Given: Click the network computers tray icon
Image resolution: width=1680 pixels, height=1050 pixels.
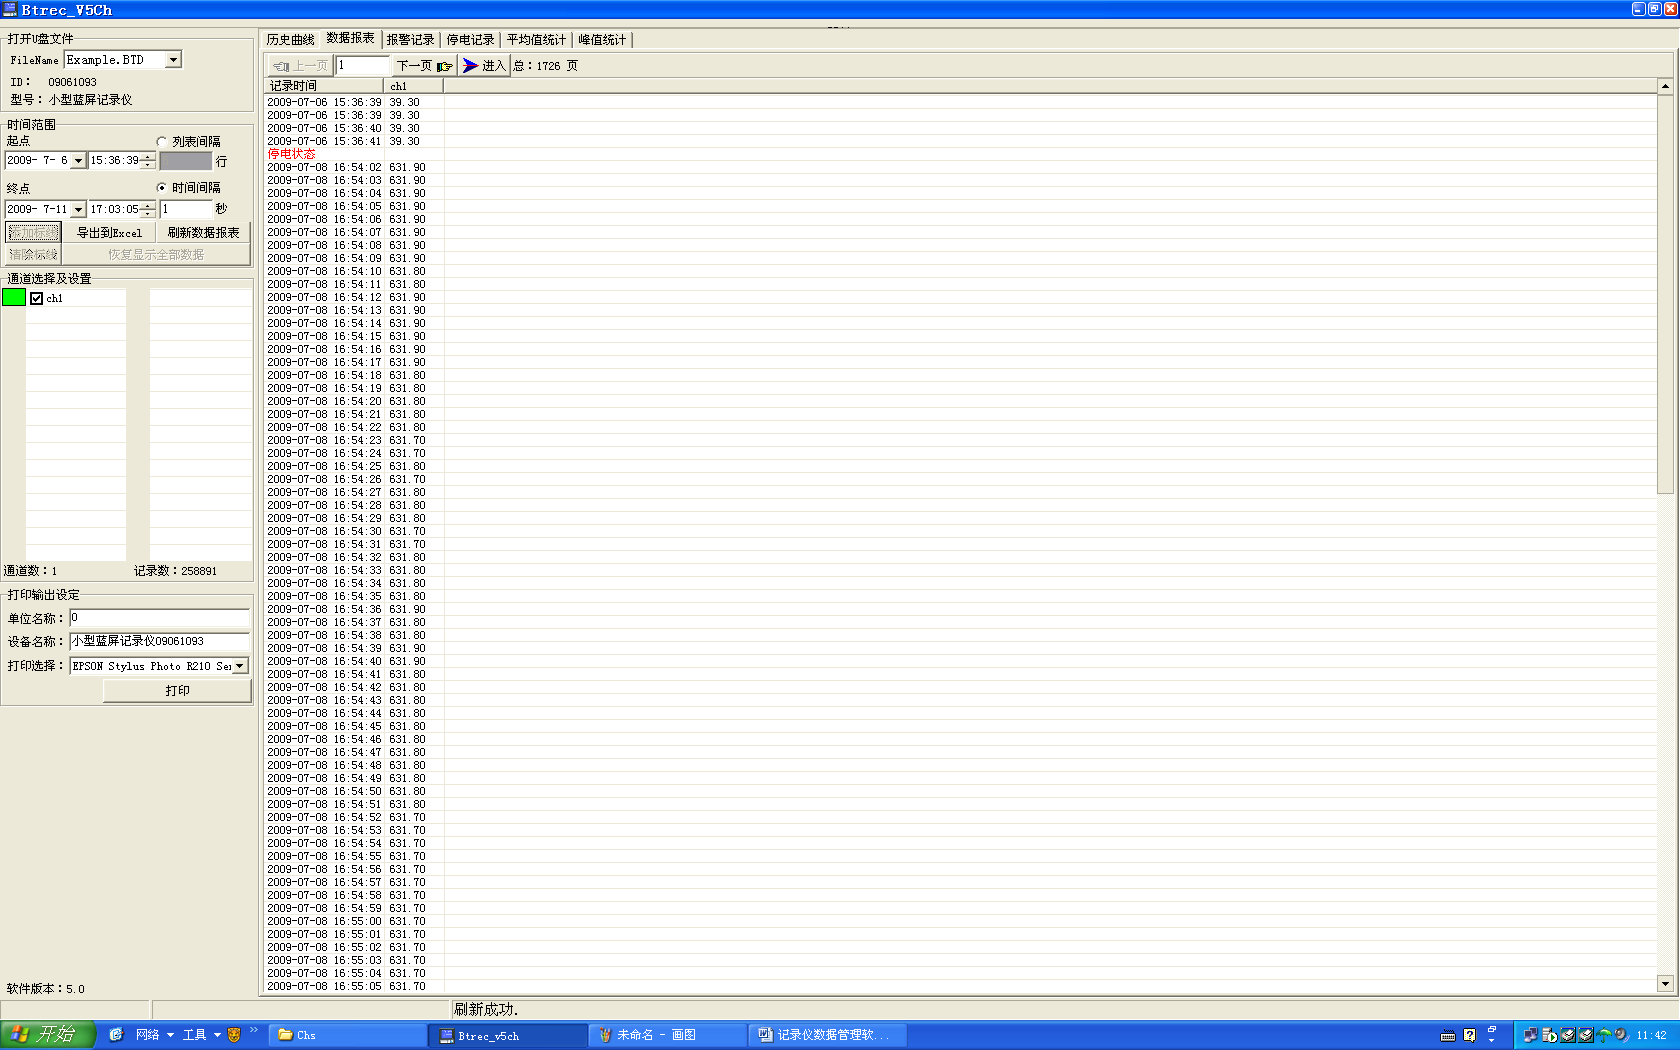Looking at the screenshot, I should 1530,1035.
